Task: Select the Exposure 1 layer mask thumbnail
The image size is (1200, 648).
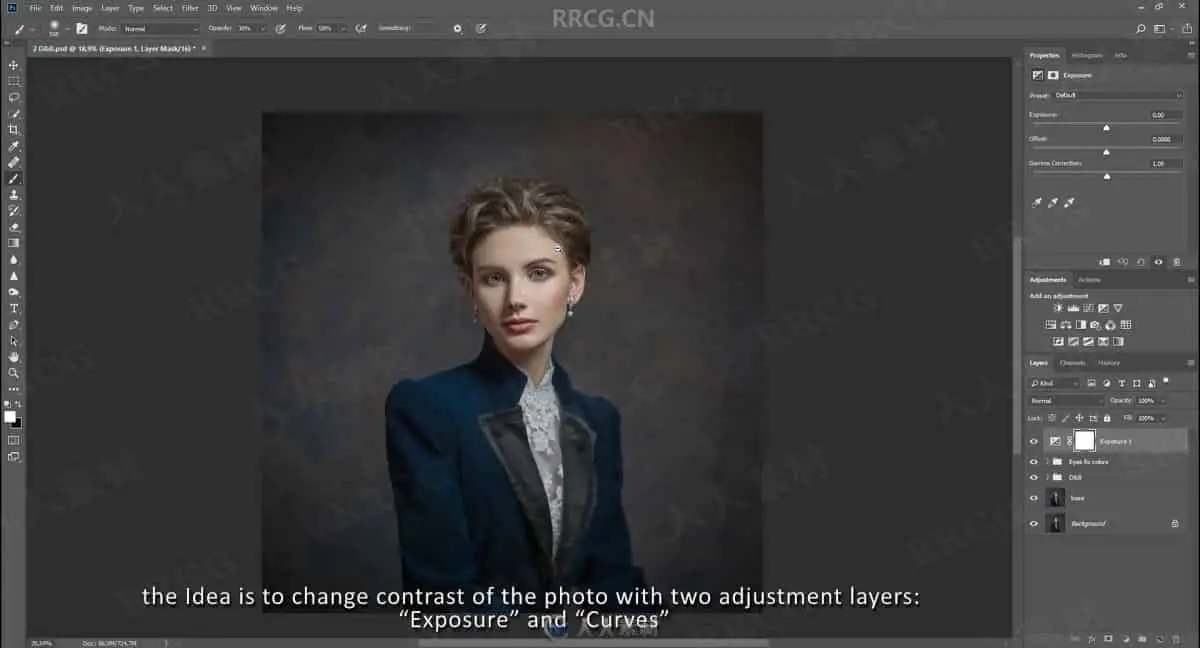Action: pos(1084,441)
